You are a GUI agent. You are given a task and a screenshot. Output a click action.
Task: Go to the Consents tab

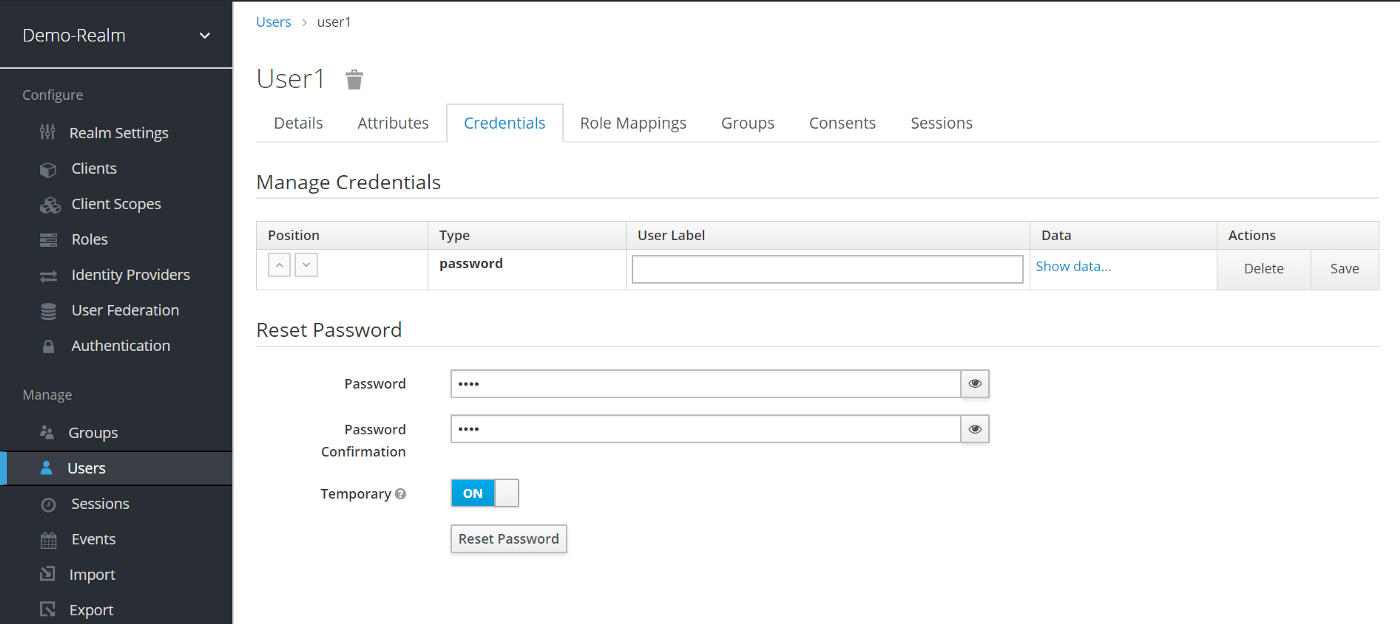pos(842,123)
